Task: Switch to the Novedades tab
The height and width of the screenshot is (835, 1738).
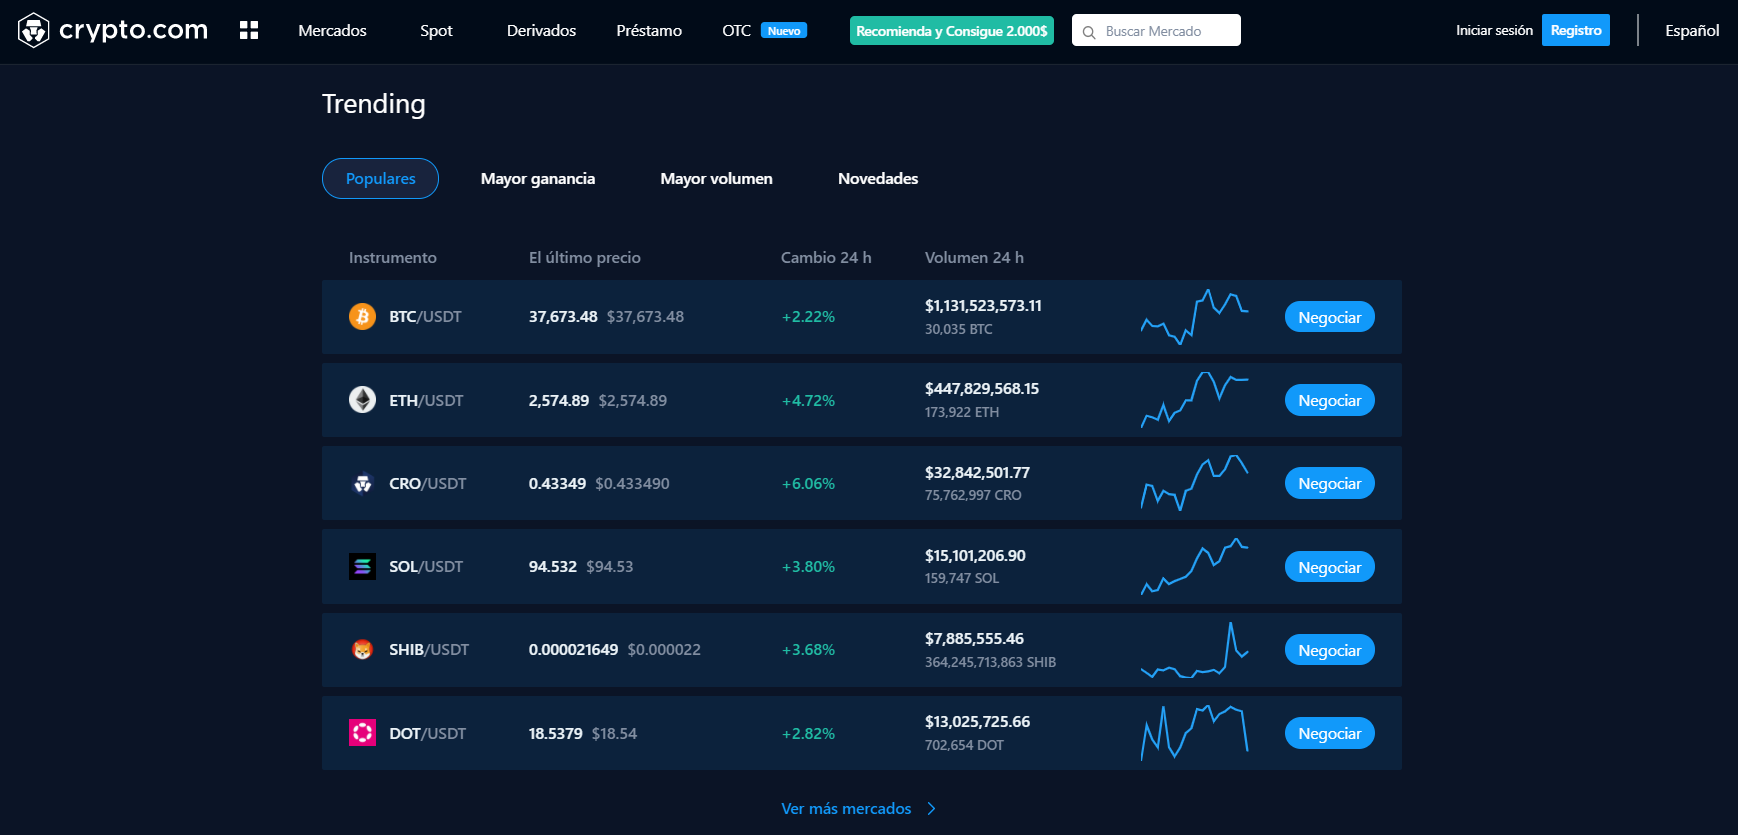Action: (x=878, y=178)
